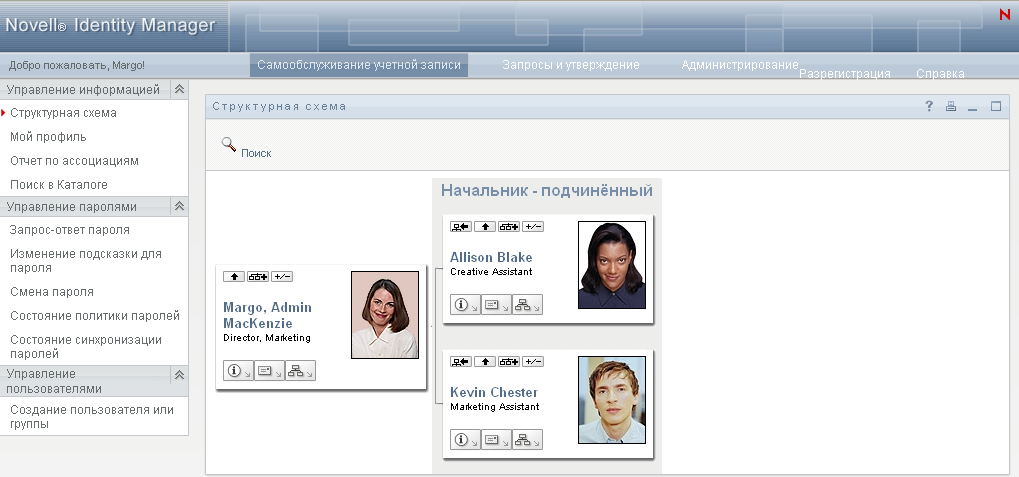The height and width of the screenshot is (477, 1019).
Task: Open the Самообслуживание учетной записи tab
Action: pyautogui.click(x=359, y=65)
